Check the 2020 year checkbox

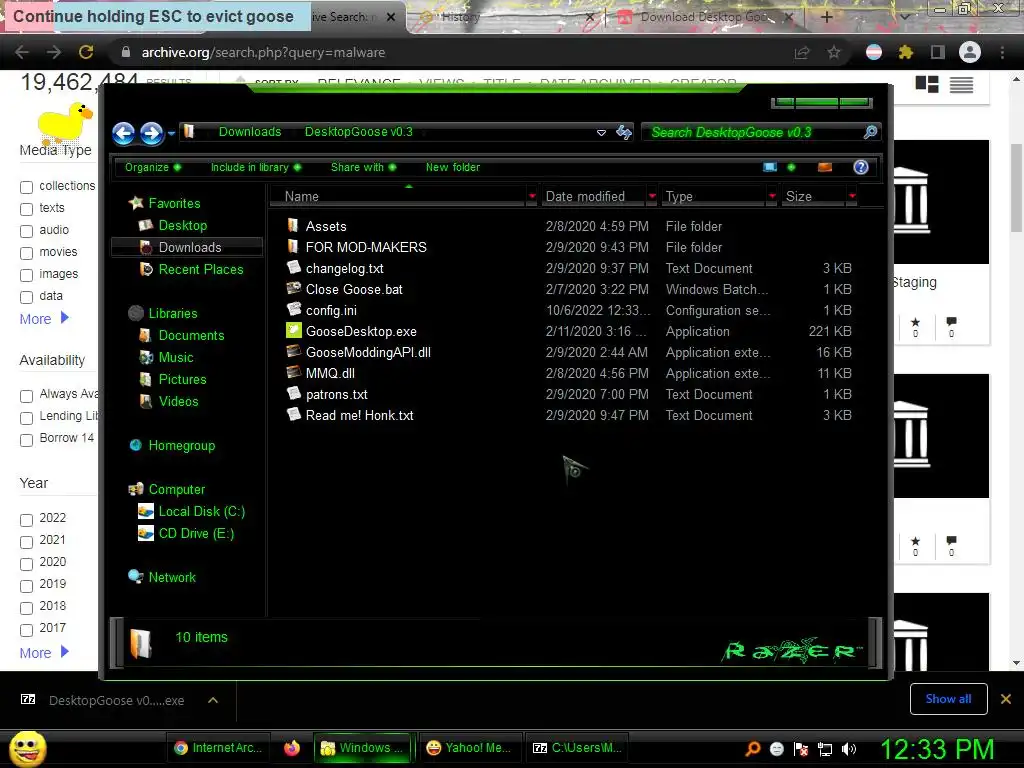point(26,564)
